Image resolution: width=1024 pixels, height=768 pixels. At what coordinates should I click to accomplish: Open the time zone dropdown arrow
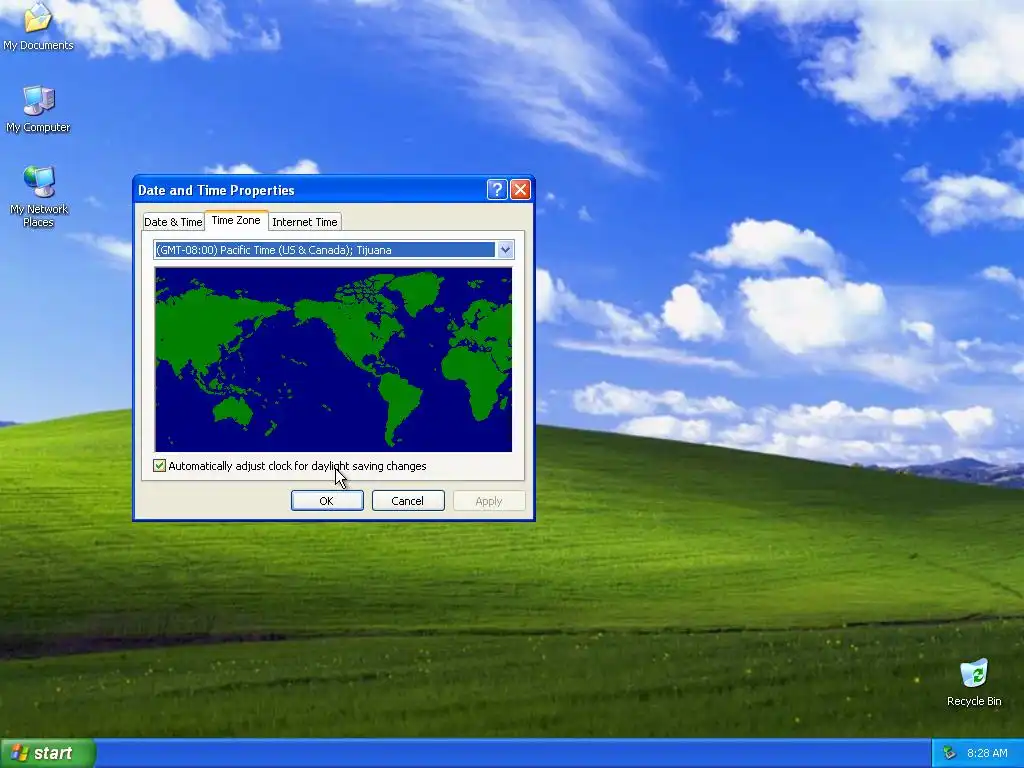point(505,250)
